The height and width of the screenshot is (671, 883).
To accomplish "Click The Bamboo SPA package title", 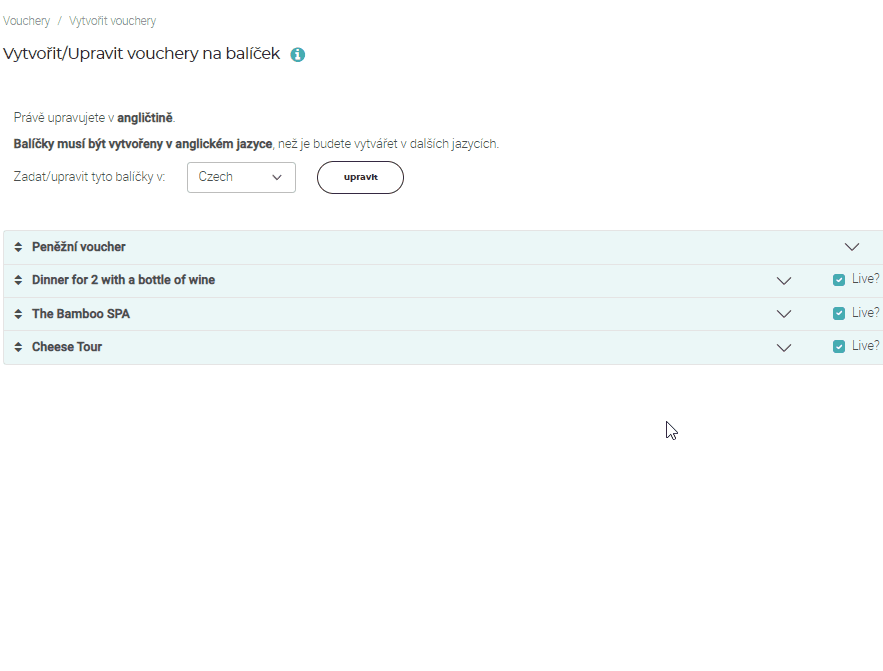I will point(81,314).
